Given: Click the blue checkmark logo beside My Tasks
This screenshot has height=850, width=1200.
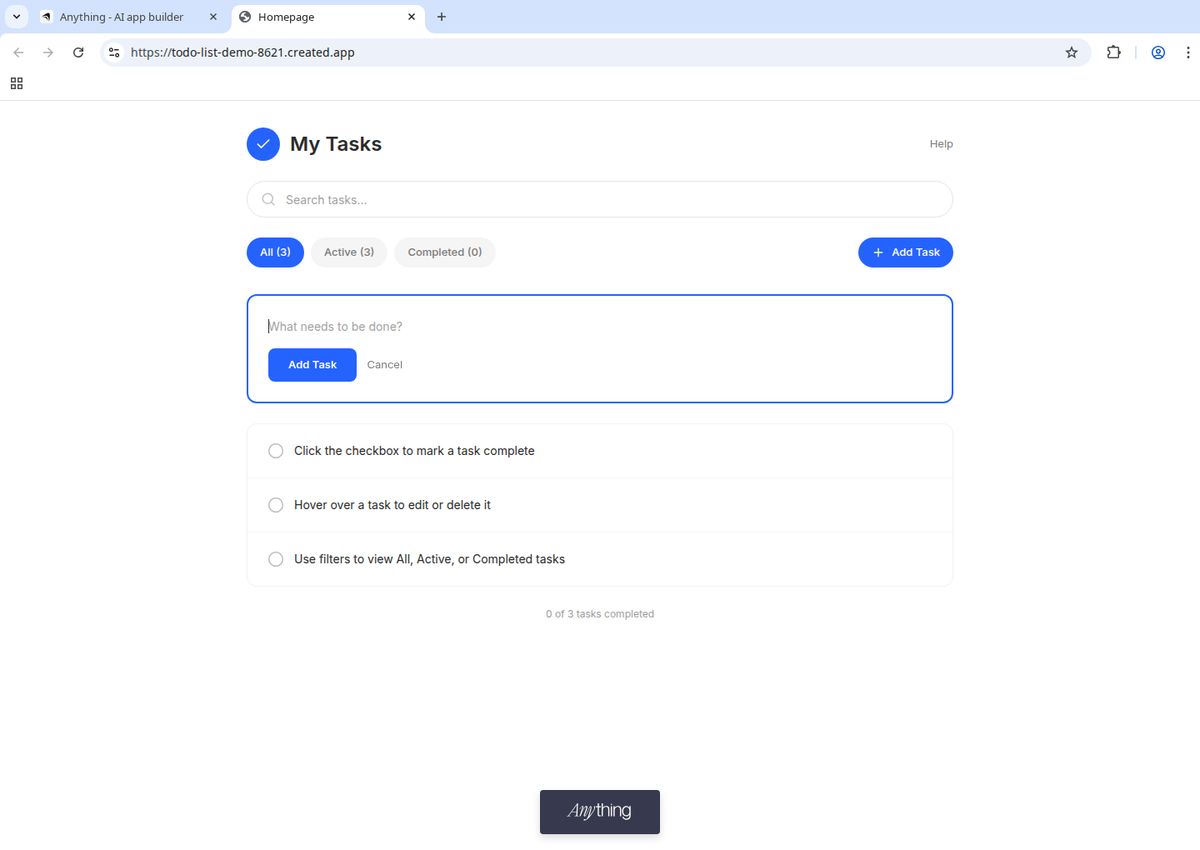Looking at the screenshot, I should point(262,143).
